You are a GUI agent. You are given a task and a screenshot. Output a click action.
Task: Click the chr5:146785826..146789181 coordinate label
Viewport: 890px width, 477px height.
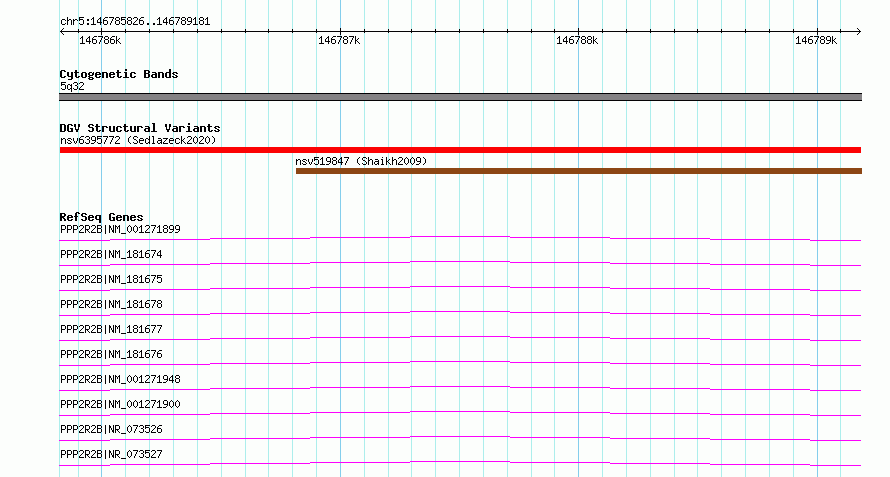[135, 22]
